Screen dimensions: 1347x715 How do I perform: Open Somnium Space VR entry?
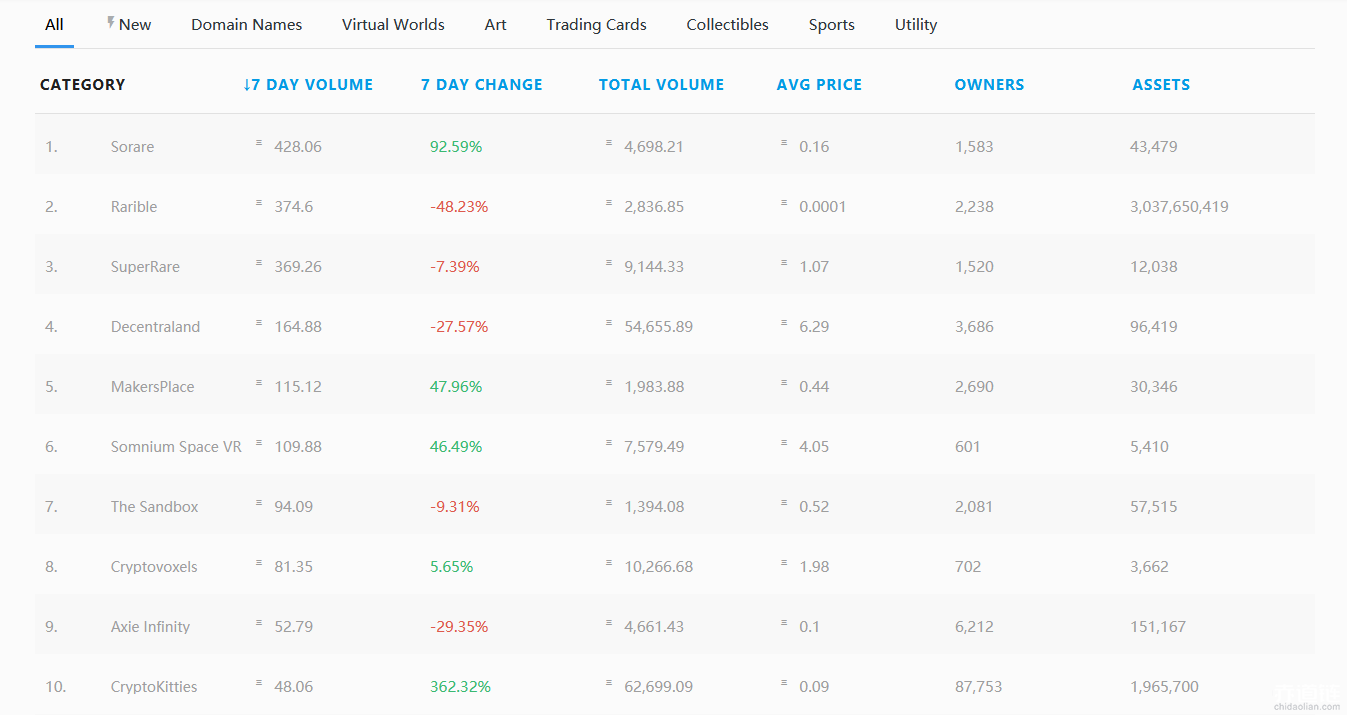coord(176,447)
